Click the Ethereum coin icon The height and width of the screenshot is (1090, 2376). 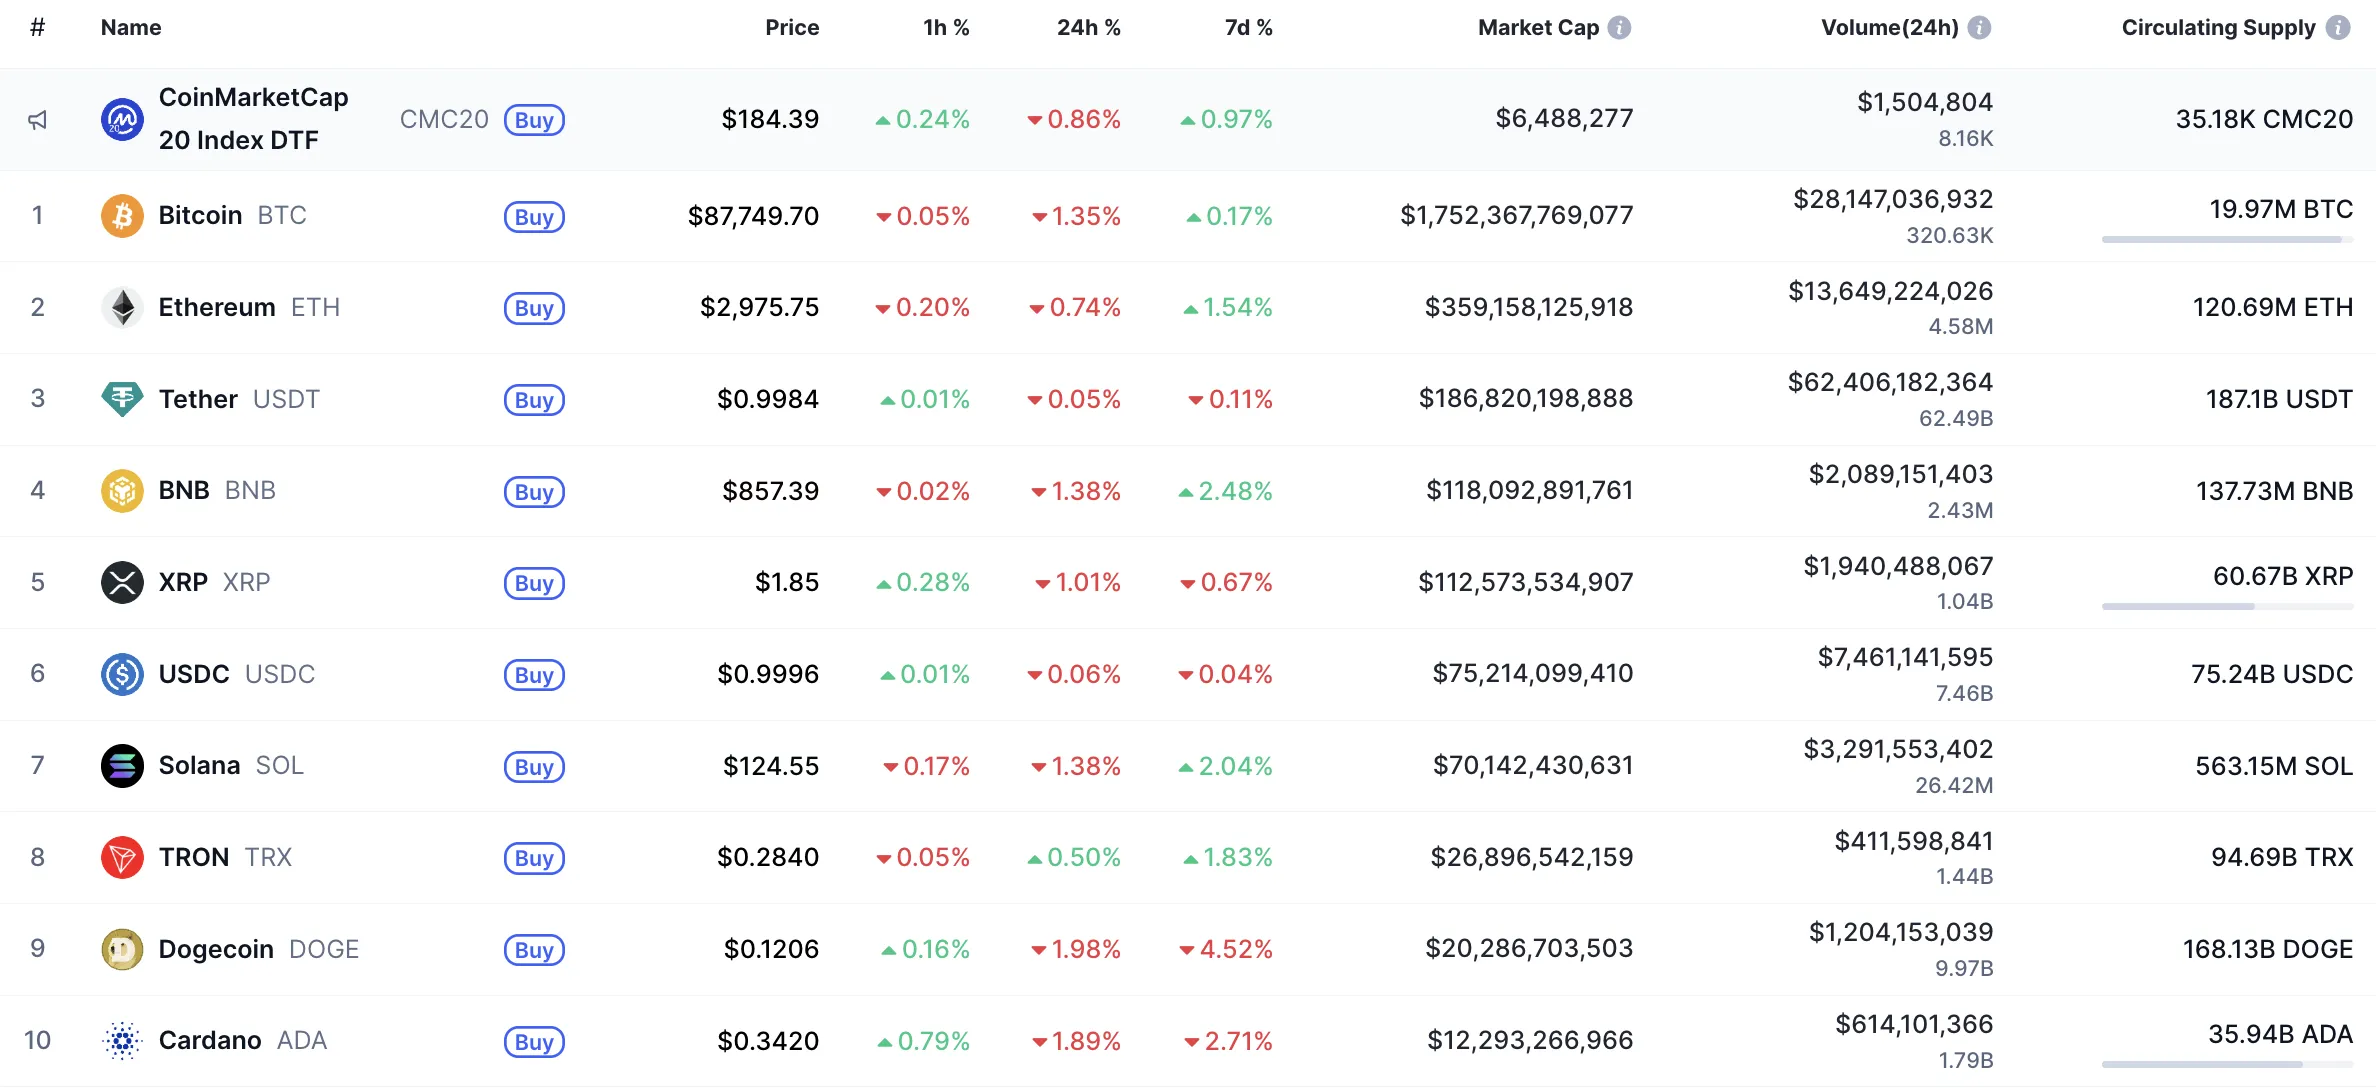122,308
